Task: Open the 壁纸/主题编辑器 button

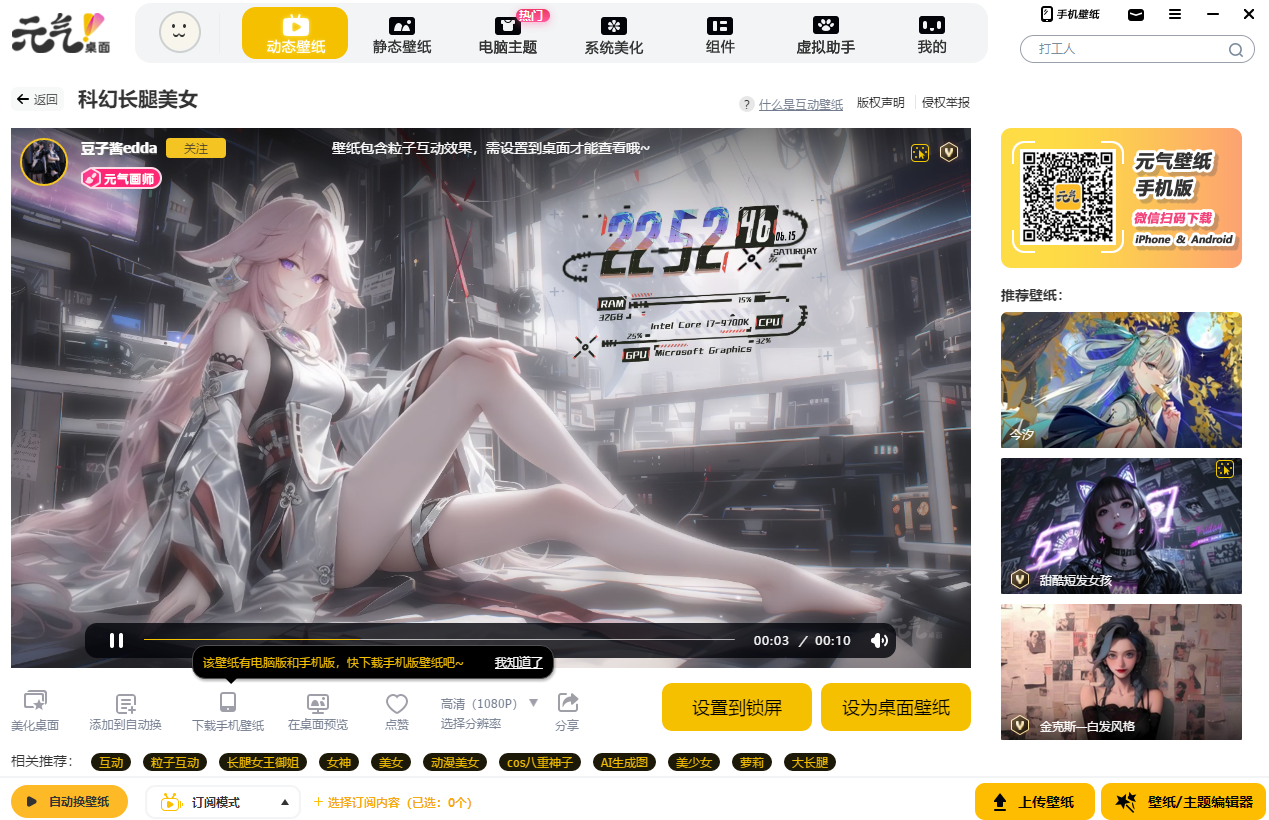Action: pyautogui.click(x=1184, y=802)
